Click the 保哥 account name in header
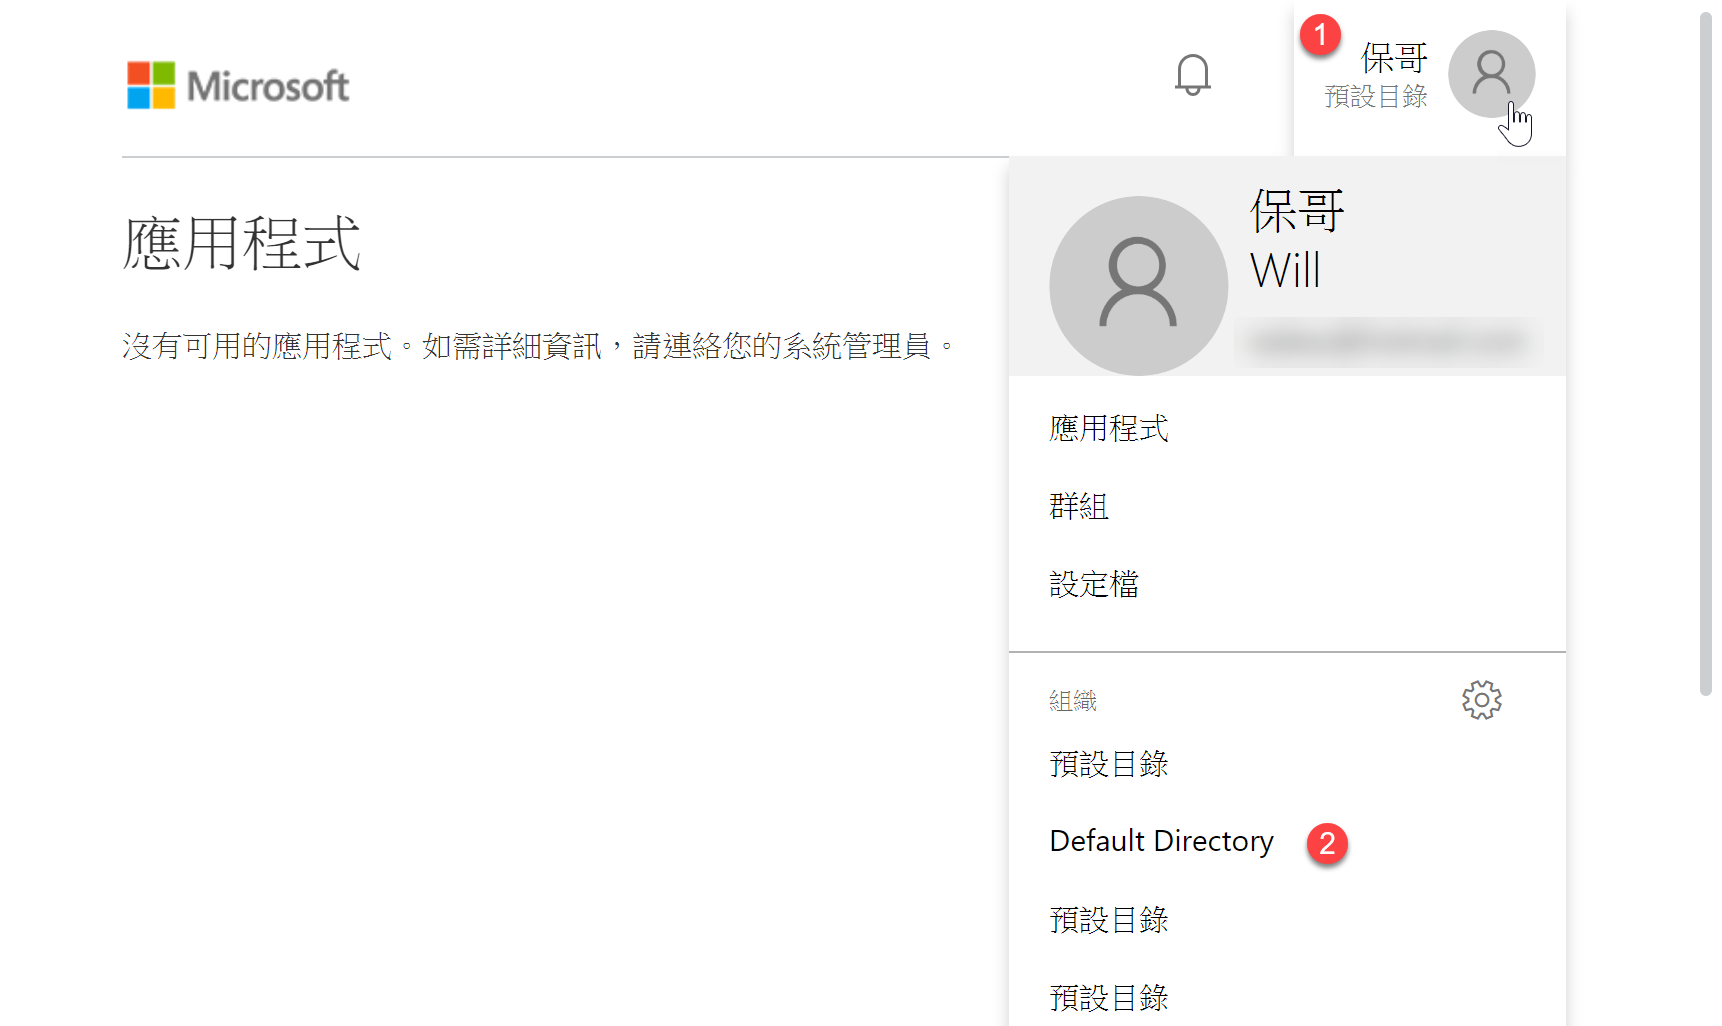This screenshot has width=1722, height=1026. [1394, 58]
